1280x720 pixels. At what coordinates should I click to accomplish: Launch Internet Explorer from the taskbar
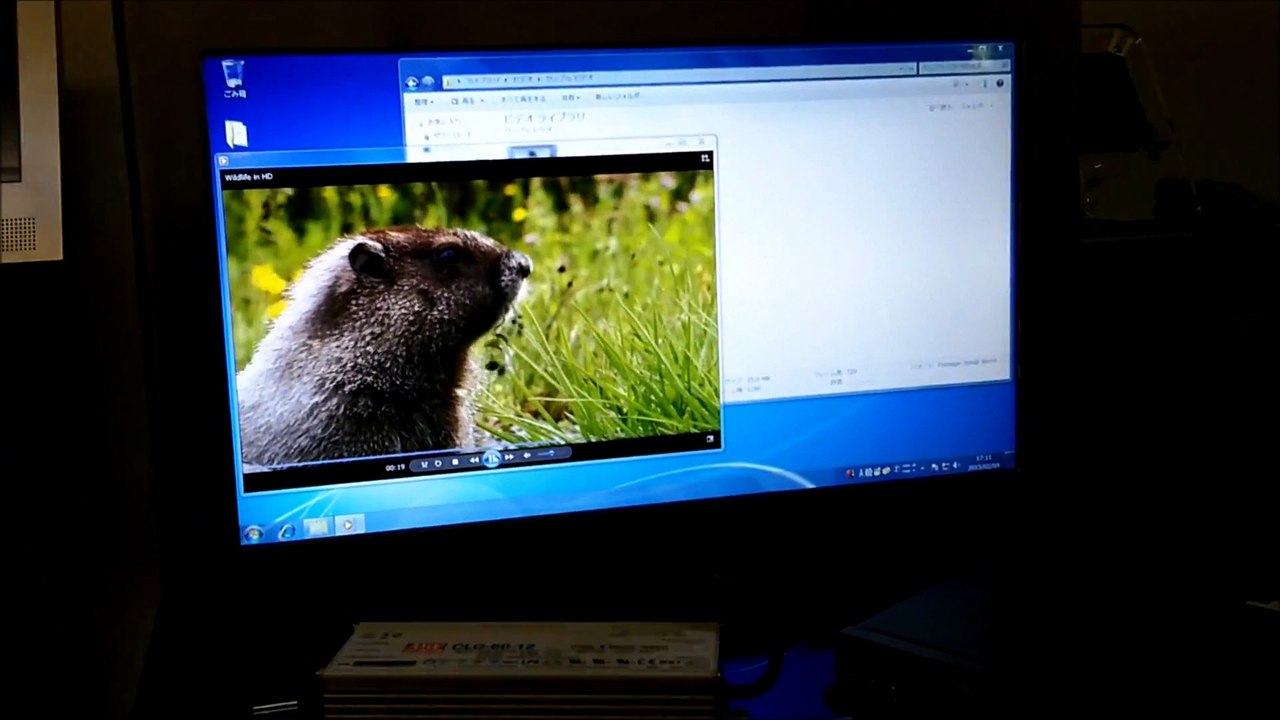pyautogui.click(x=286, y=531)
